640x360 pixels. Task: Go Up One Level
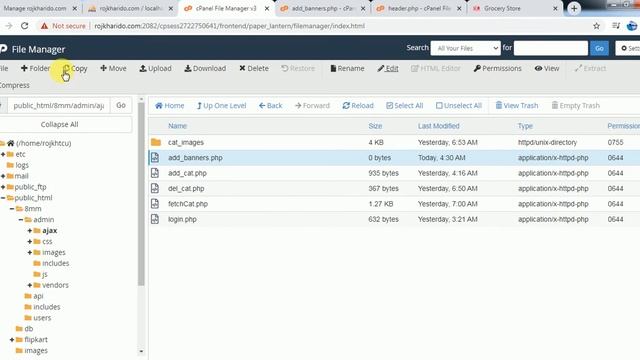222,105
